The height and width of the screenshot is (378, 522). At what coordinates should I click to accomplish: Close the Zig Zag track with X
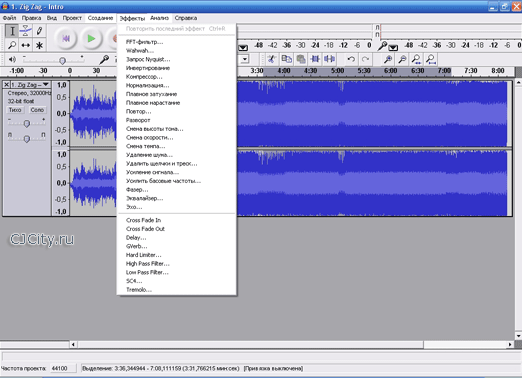(6, 84)
